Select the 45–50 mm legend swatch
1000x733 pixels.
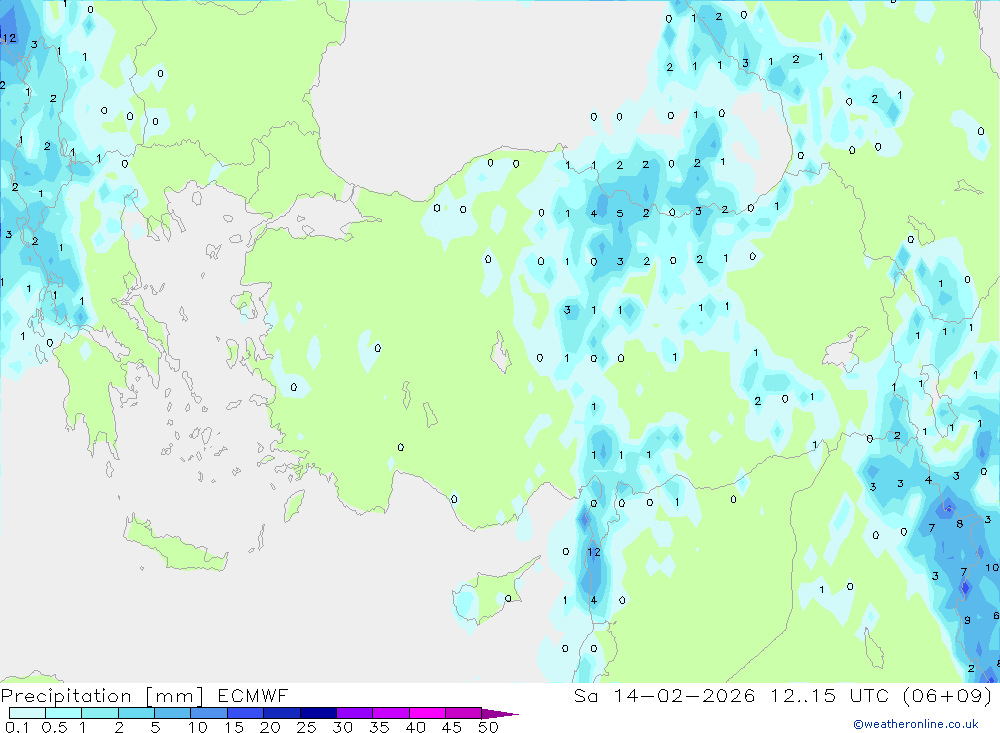tap(463, 713)
